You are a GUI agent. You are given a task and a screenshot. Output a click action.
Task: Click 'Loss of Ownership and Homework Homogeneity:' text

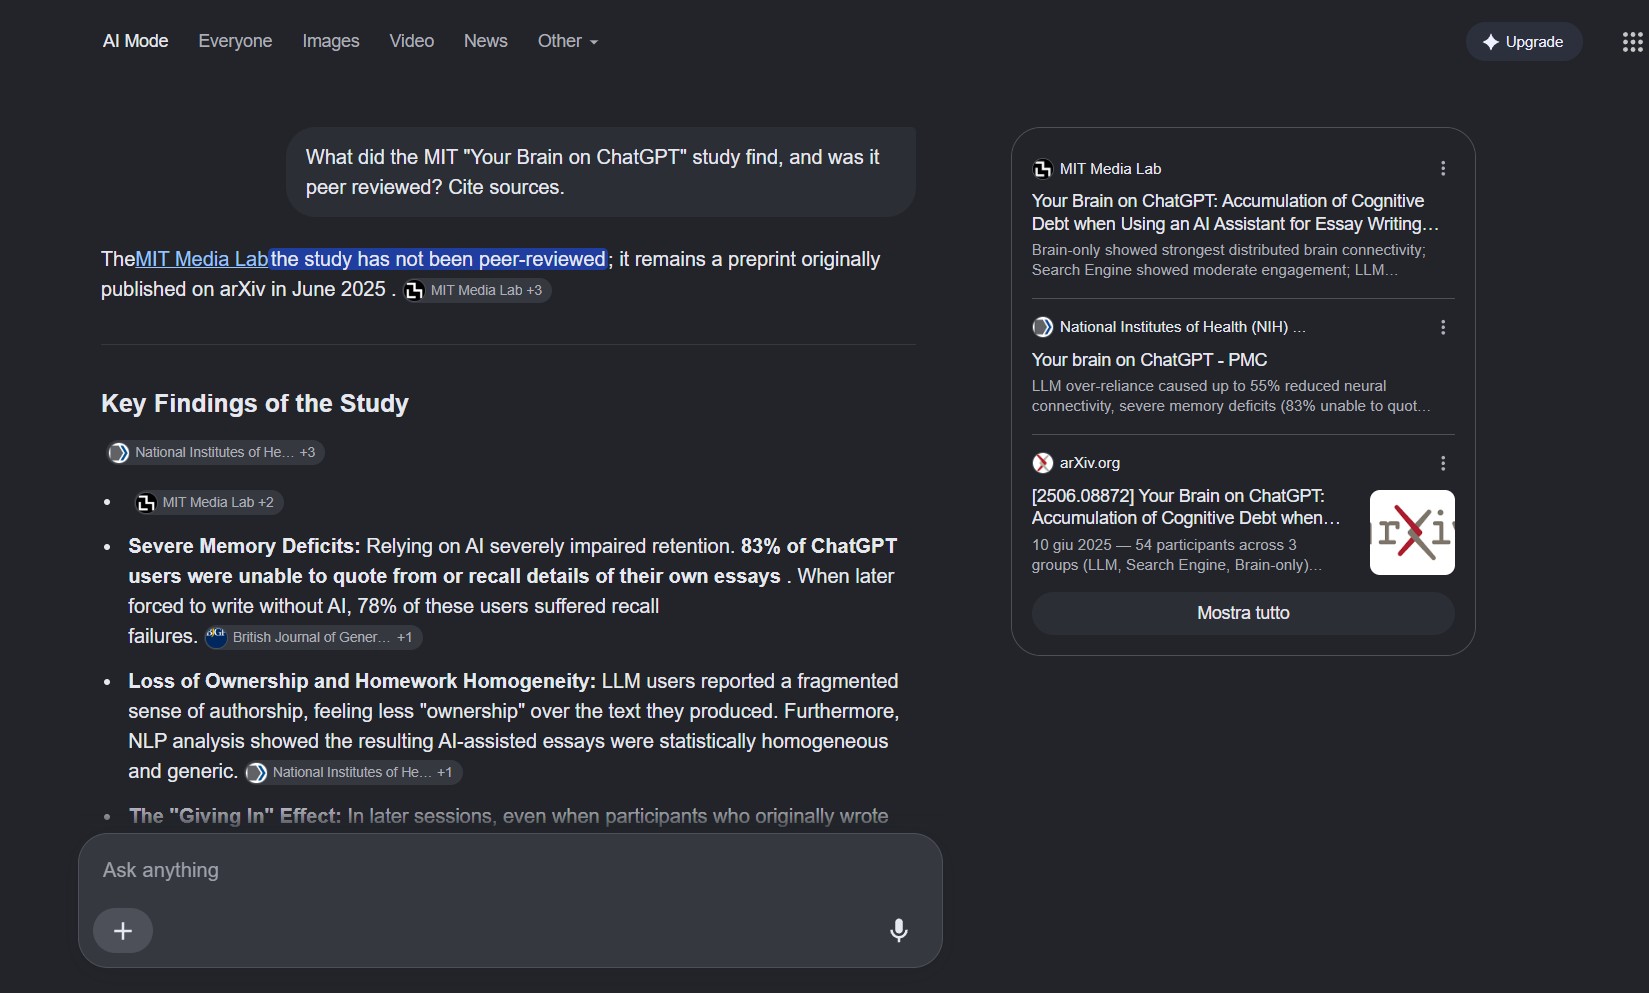click(x=362, y=681)
